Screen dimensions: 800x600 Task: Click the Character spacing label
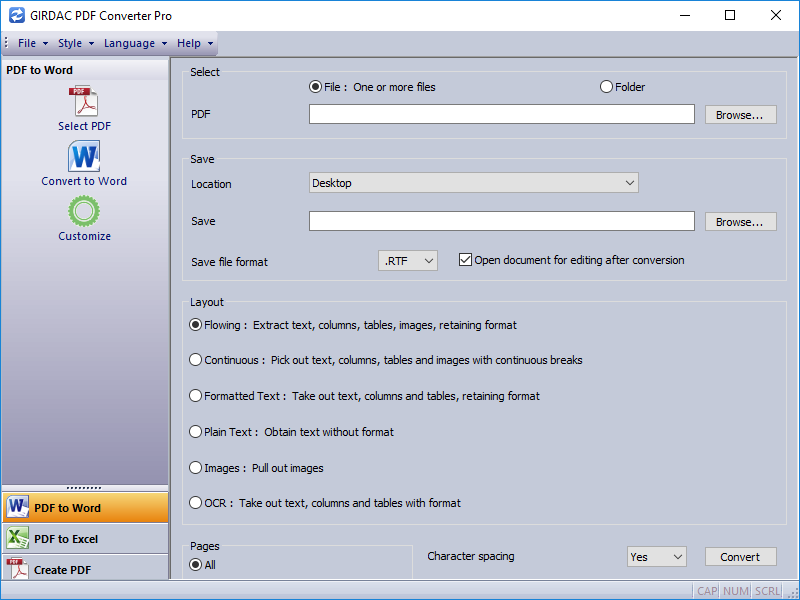(x=470, y=556)
